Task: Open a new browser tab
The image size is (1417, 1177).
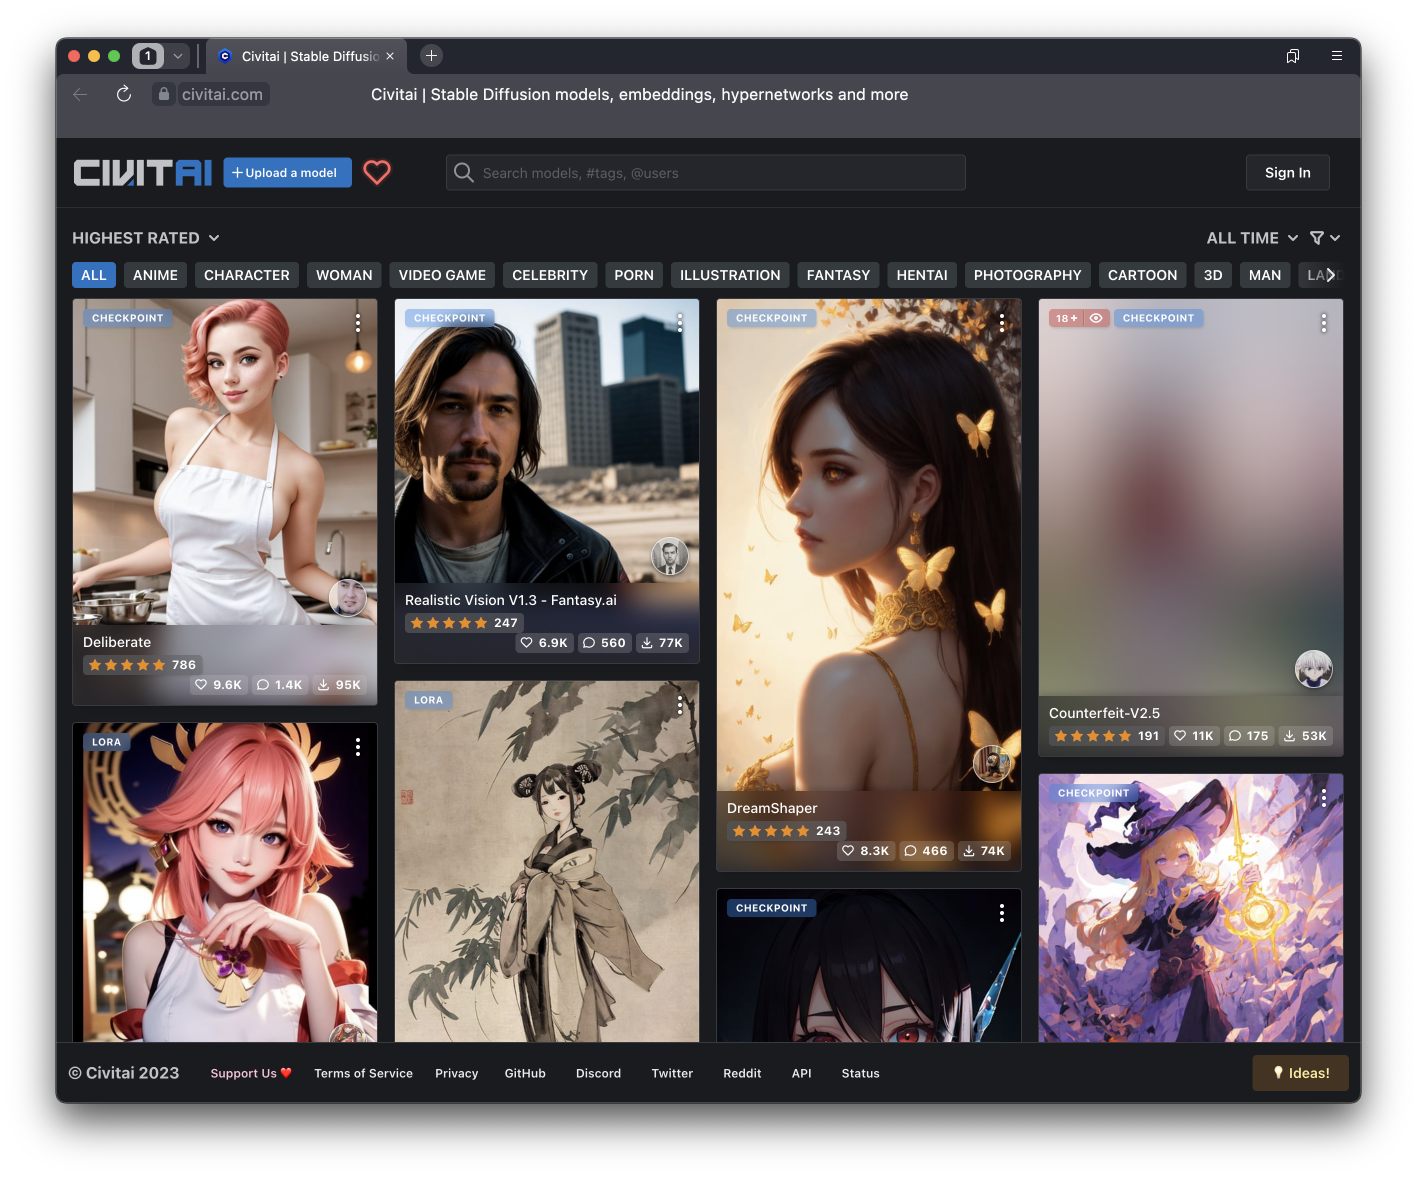Action: click(x=431, y=56)
